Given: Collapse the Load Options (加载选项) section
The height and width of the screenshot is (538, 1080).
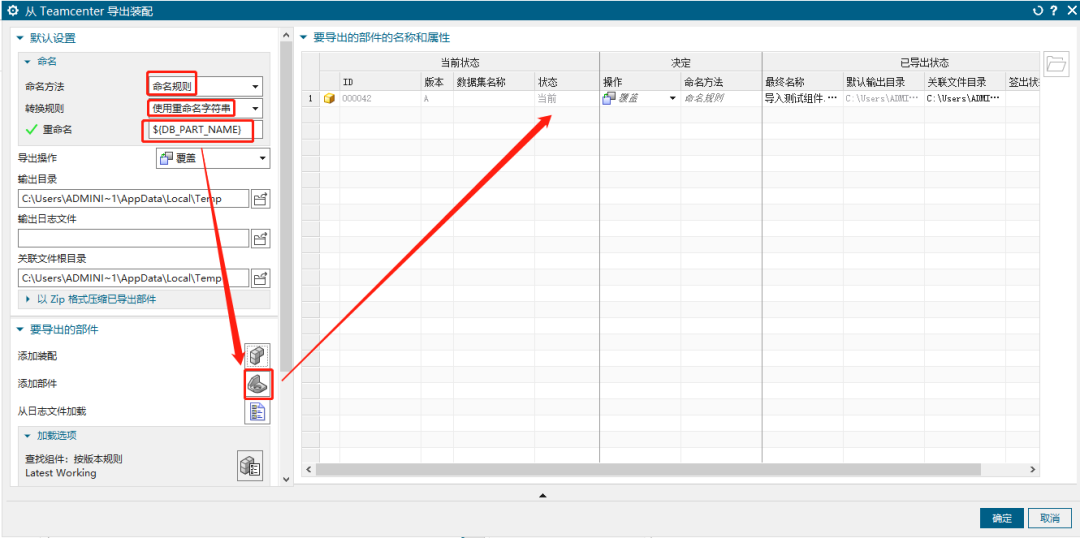Looking at the screenshot, I should click(x=28, y=435).
